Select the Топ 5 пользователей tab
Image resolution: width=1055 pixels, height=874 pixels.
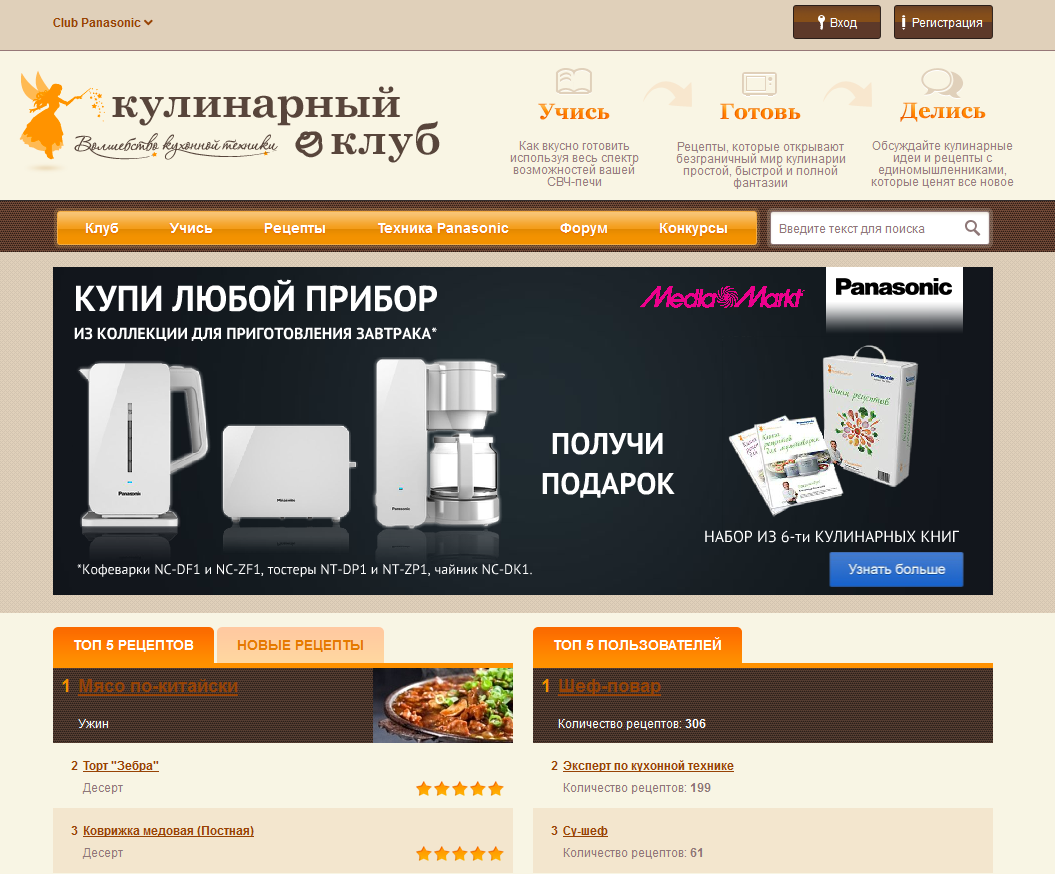click(637, 645)
